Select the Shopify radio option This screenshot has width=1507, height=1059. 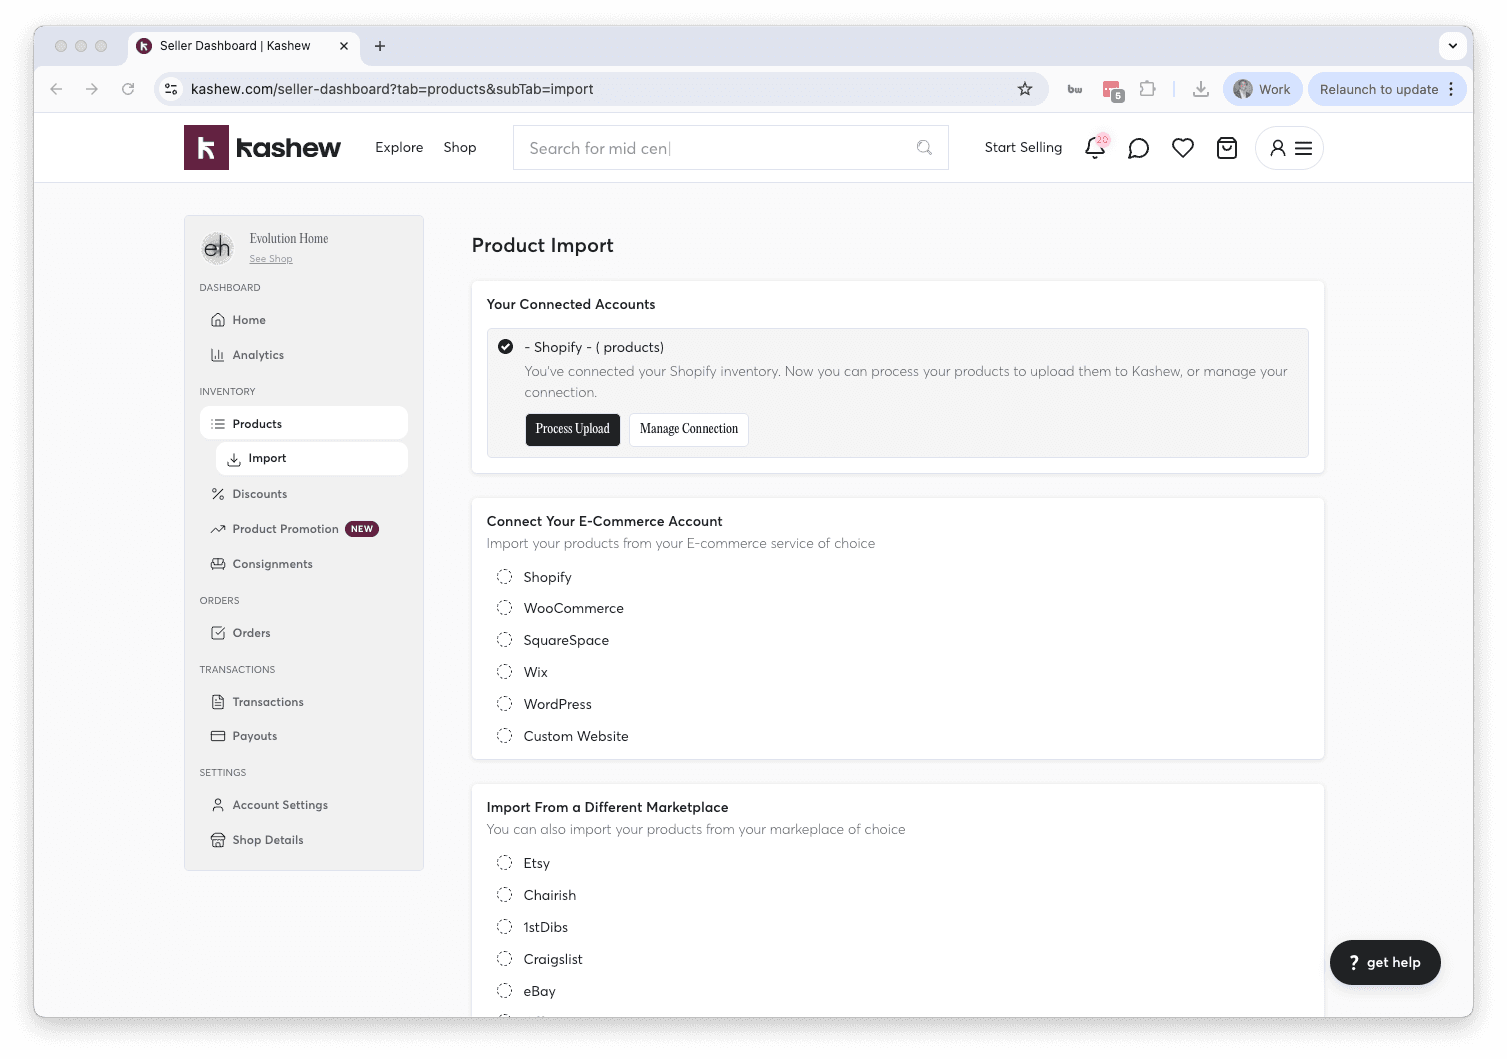click(505, 577)
